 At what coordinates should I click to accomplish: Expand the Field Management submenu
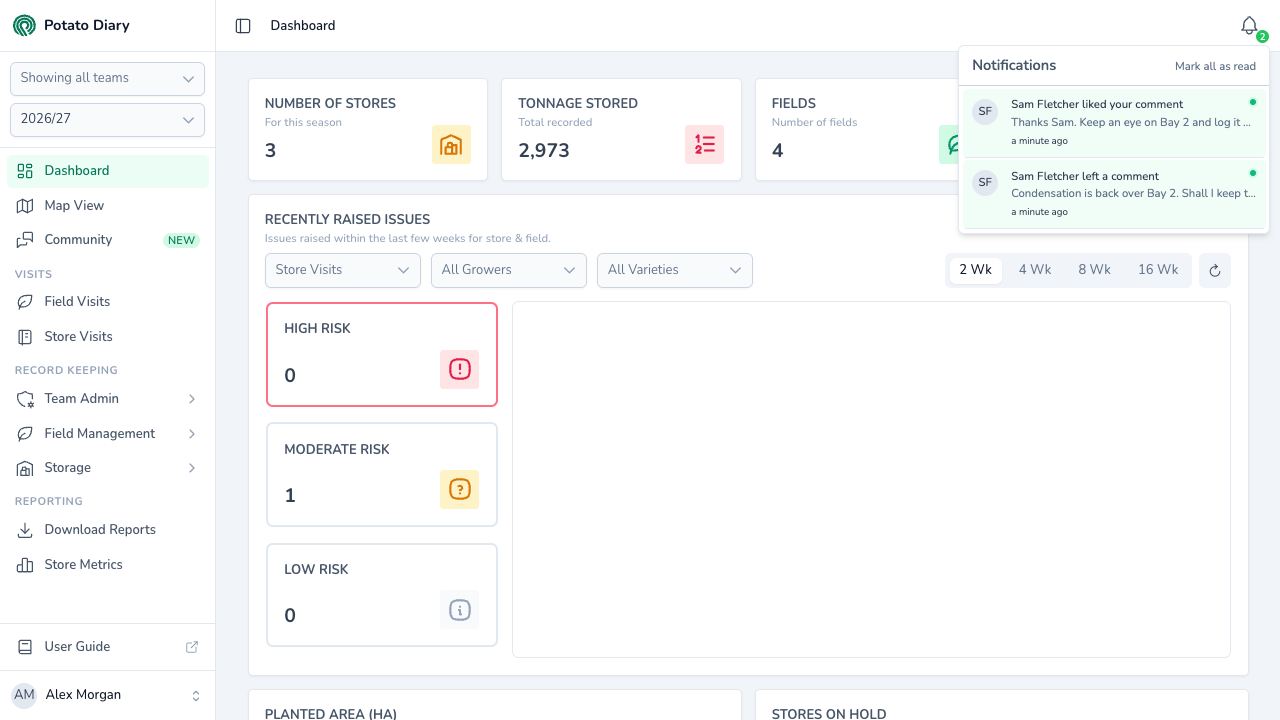click(108, 433)
